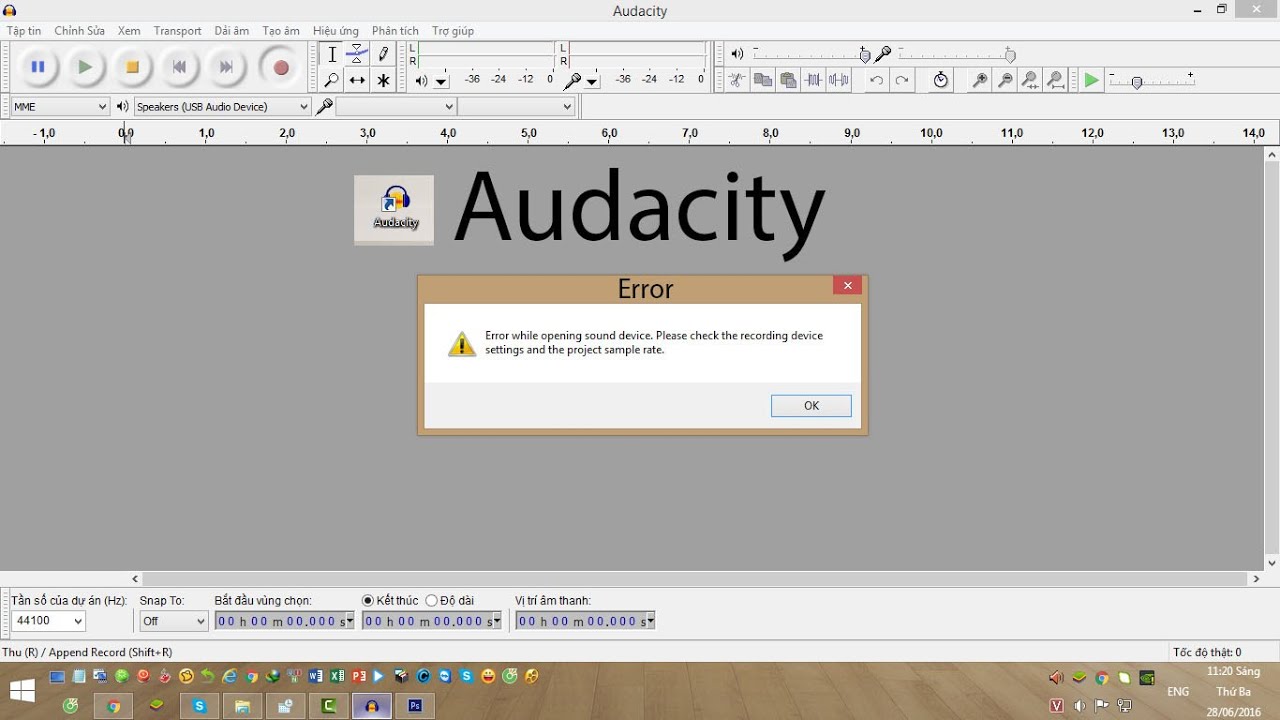
Task: Click the Pause transport button
Action: coord(38,67)
